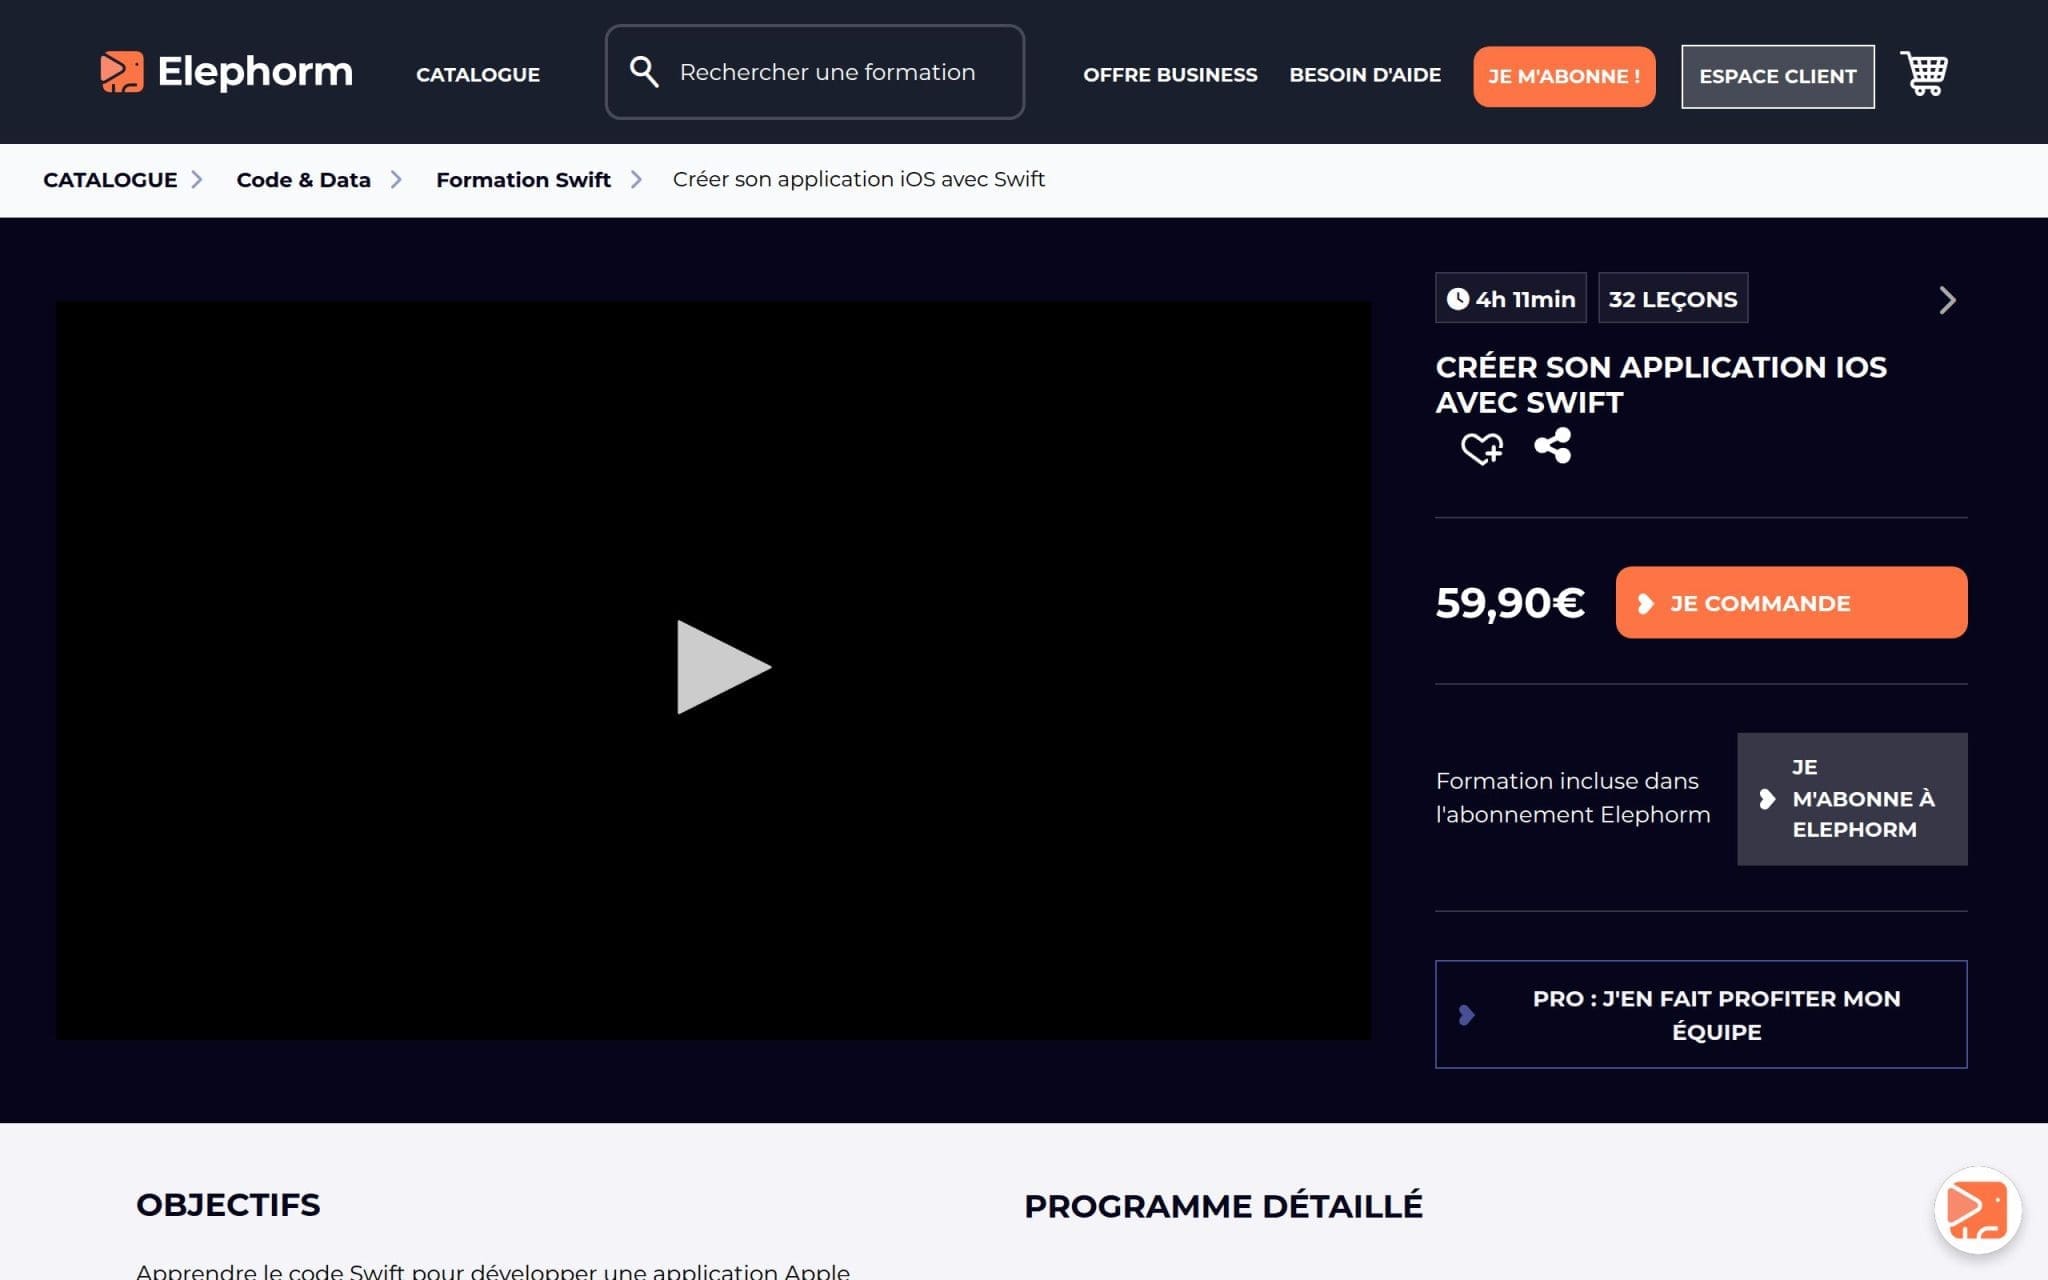Go to next course with right chevron

(x=1947, y=300)
